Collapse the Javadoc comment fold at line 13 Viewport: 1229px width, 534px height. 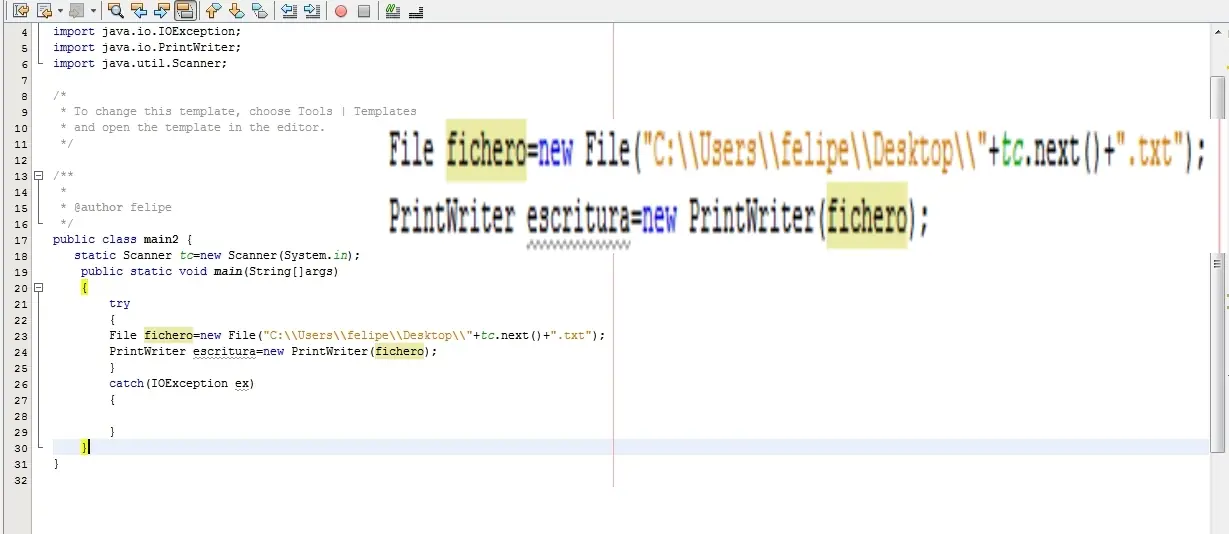tap(39, 175)
